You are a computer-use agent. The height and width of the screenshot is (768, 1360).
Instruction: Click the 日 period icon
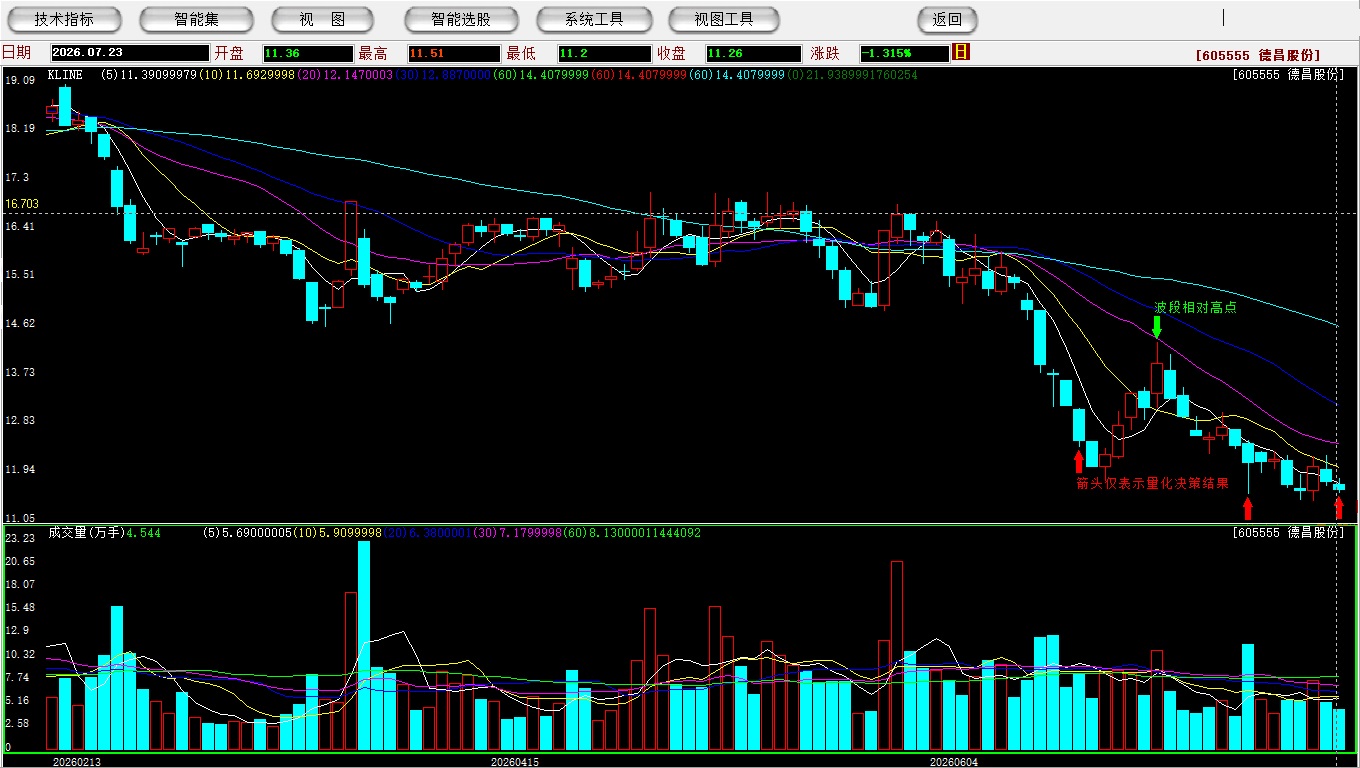point(961,52)
